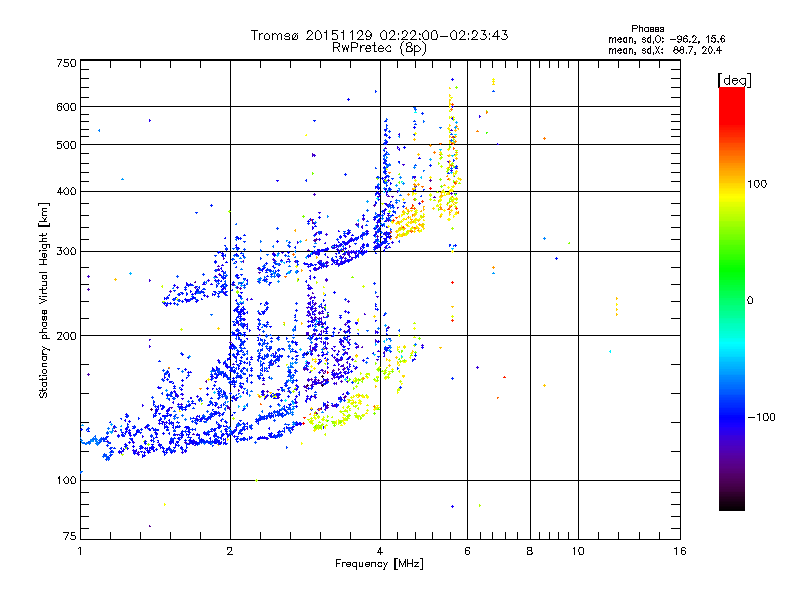Image resolution: width=800 pixels, height=600 pixels.
Task: Click the y-axis tick label '400'
Action: [x=67, y=191]
